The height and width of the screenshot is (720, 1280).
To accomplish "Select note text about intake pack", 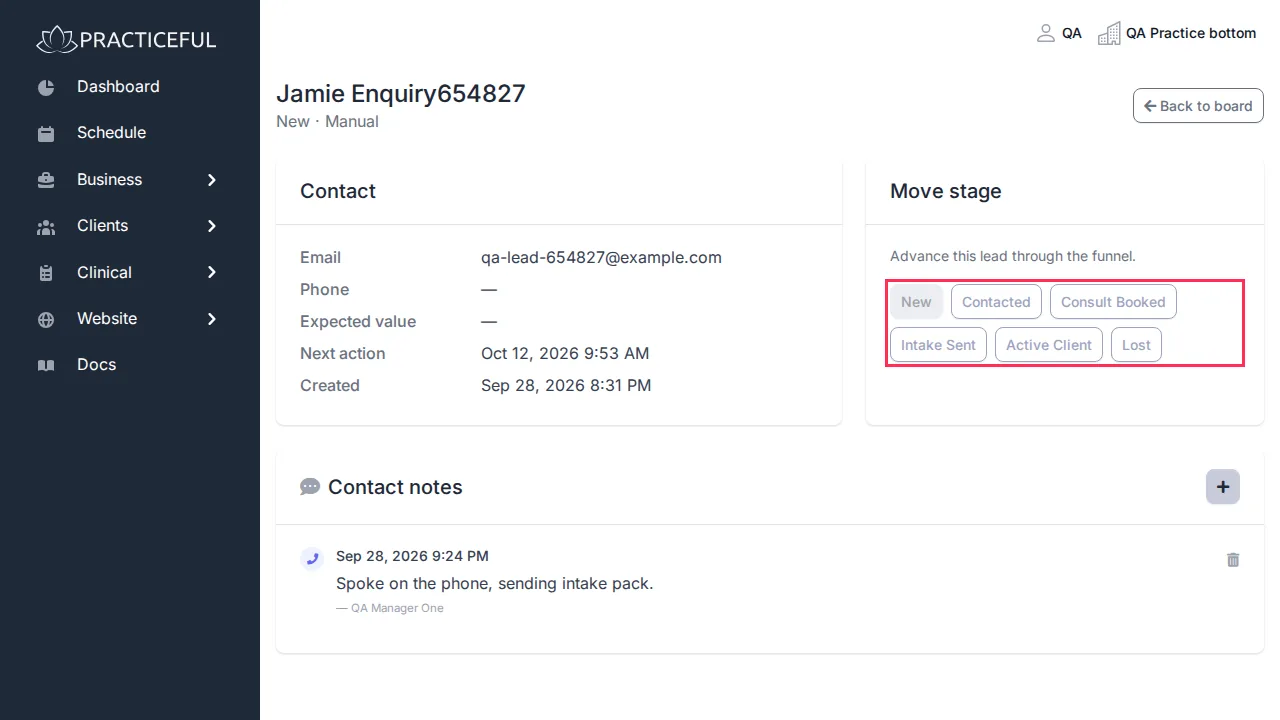I will 494,584.
